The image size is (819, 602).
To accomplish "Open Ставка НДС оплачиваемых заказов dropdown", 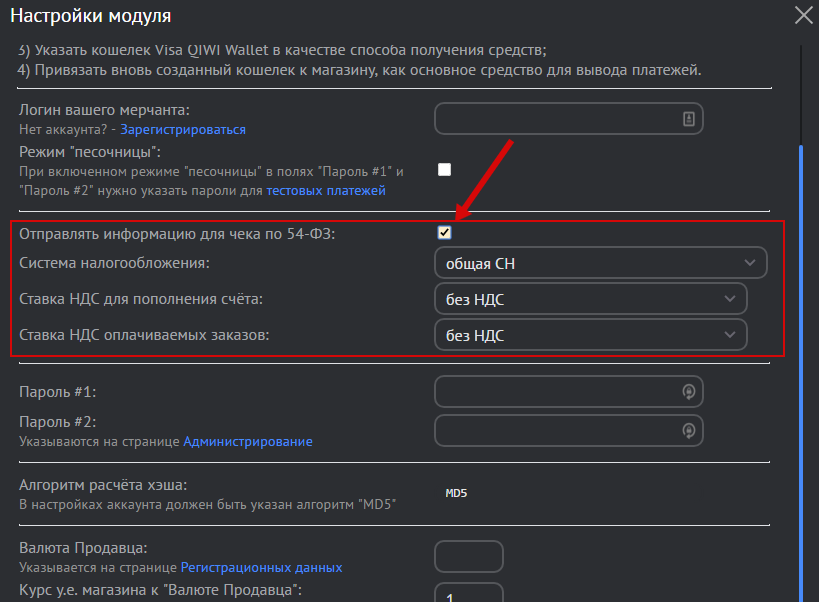I will point(590,334).
